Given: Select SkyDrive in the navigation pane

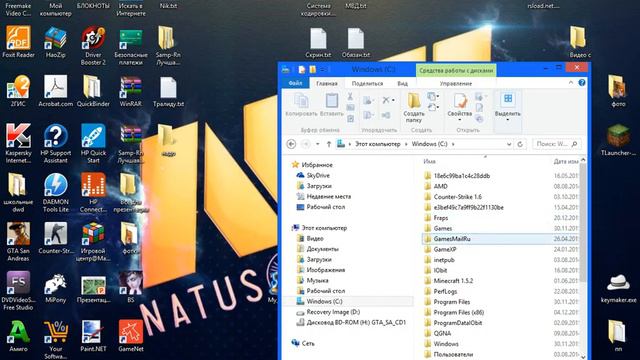Looking at the screenshot, I should 313,175.
